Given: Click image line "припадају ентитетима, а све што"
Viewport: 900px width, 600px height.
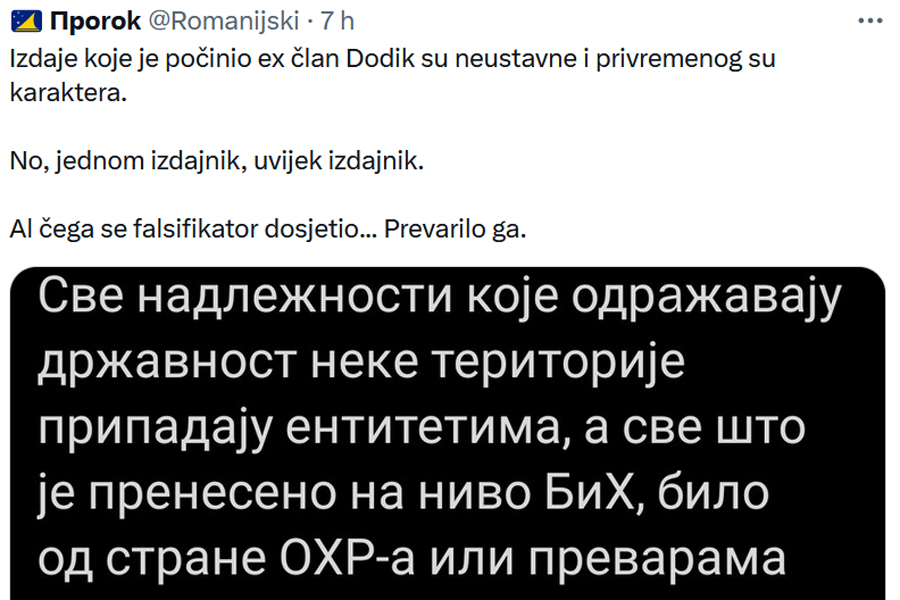Looking at the screenshot, I should 420,428.
